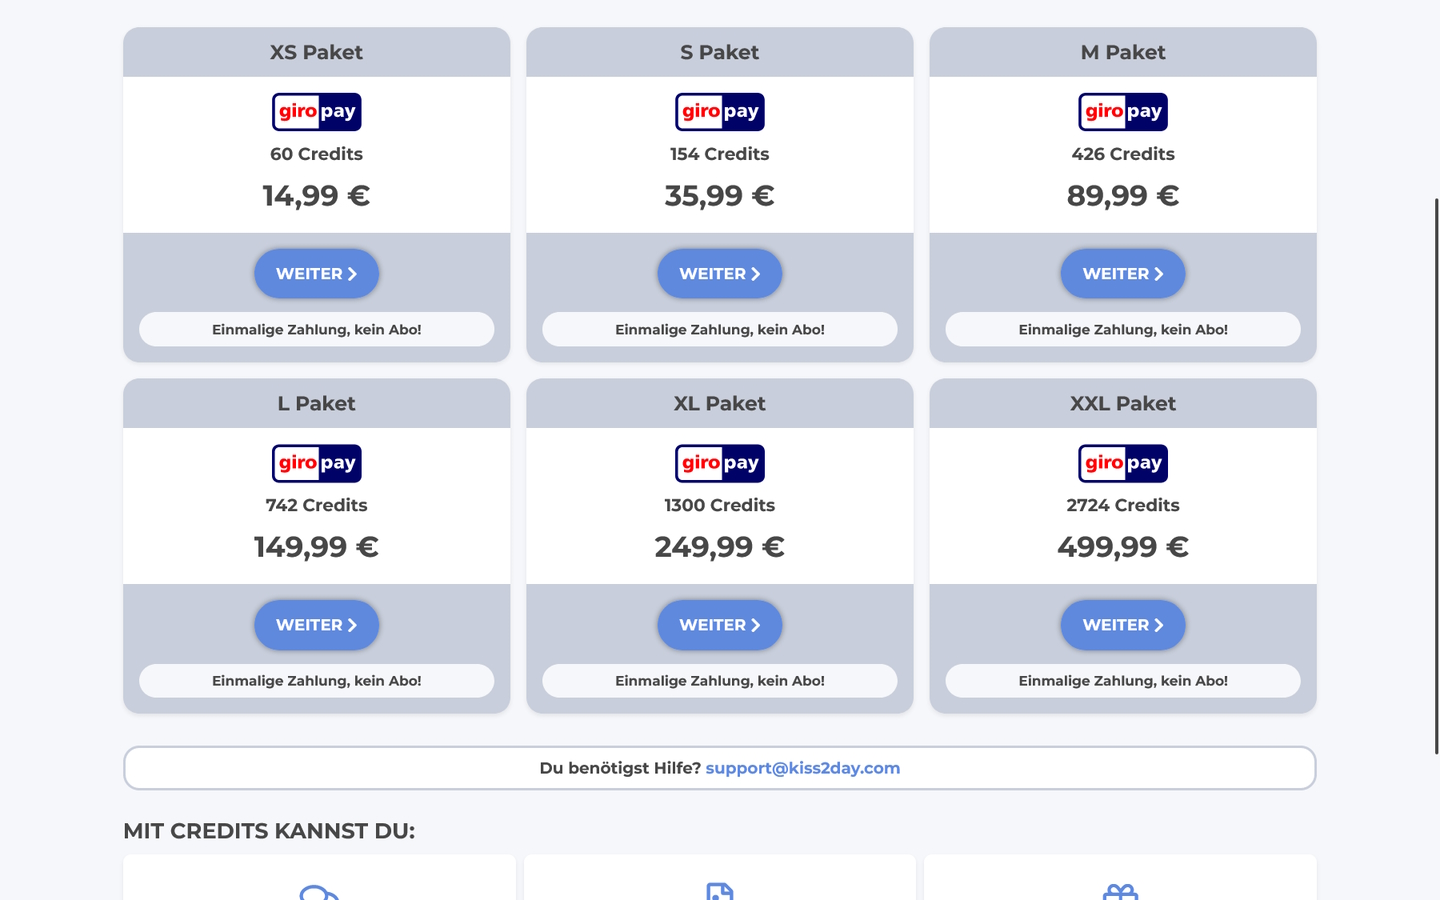Click the giropay logo in S Paket
Image resolution: width=1440 pixels, height=900 pixels.
(719, 112)
